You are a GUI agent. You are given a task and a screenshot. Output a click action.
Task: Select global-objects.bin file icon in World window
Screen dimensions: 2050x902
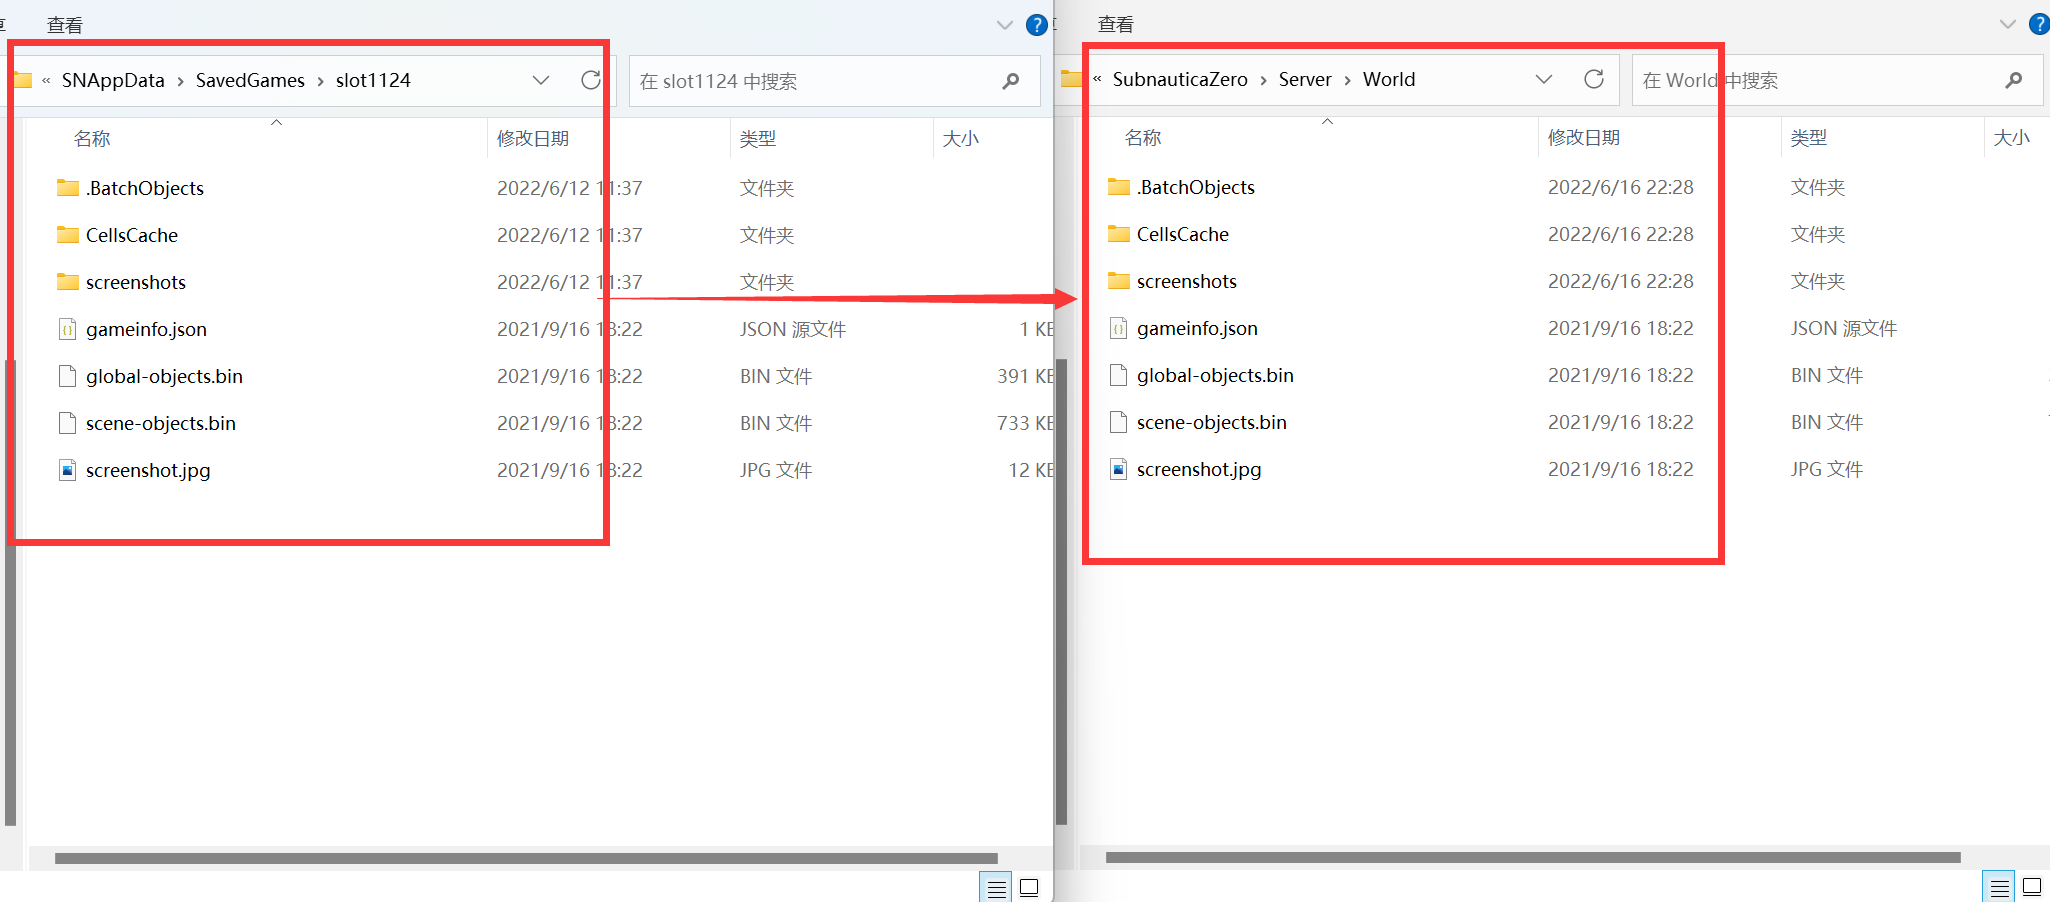(1119, 375)
